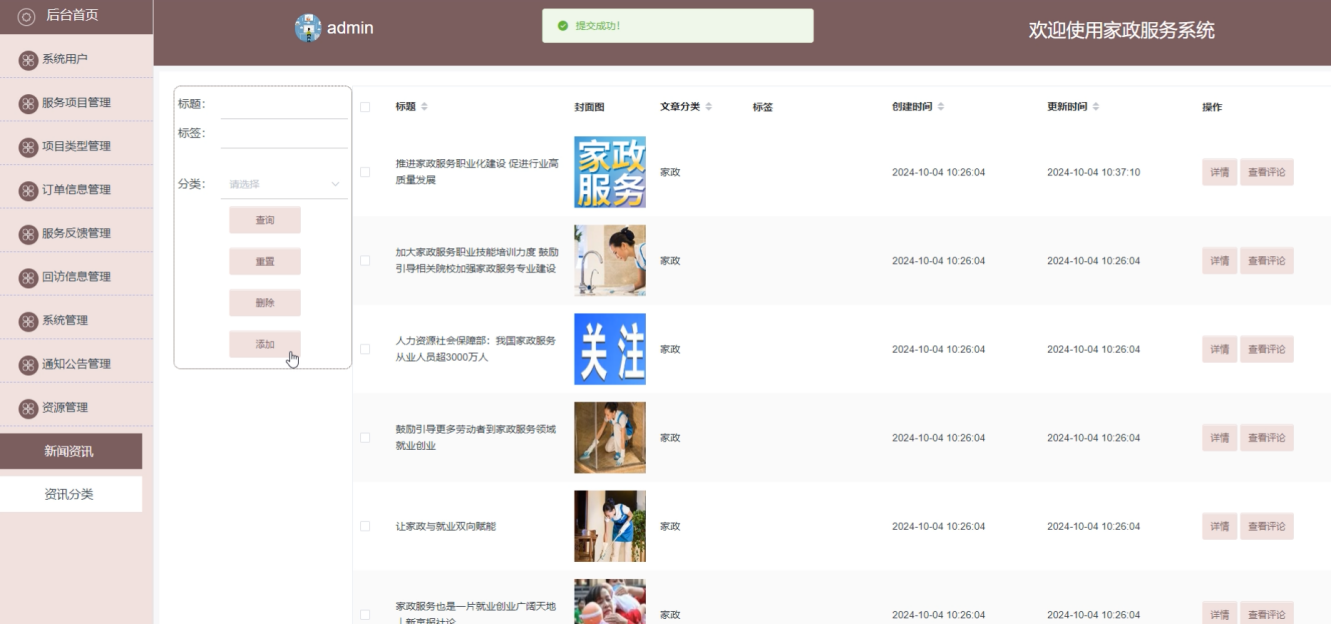Click the 删除 button
This screenshot has height=624, width=1331.
(x=265, y=303)
